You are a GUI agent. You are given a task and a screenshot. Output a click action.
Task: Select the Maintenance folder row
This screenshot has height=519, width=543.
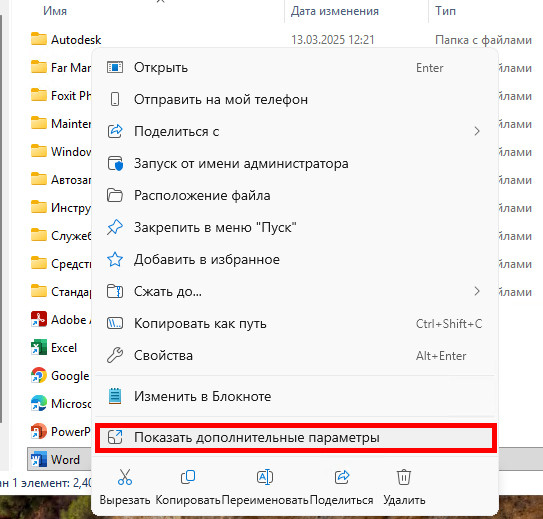[61, 124]
